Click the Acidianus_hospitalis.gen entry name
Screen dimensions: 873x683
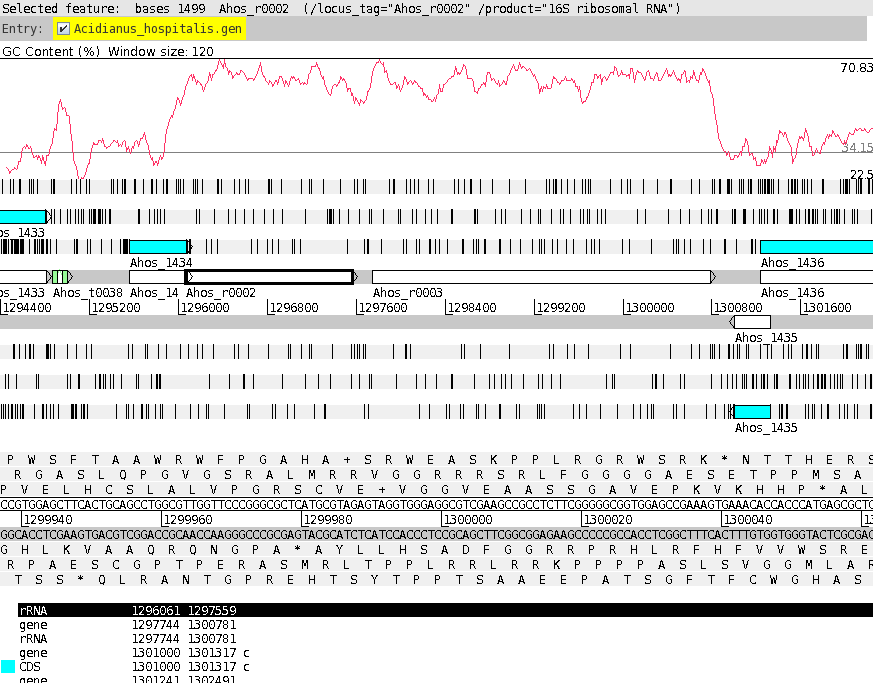pyautogui.click(x=157, y=29)
